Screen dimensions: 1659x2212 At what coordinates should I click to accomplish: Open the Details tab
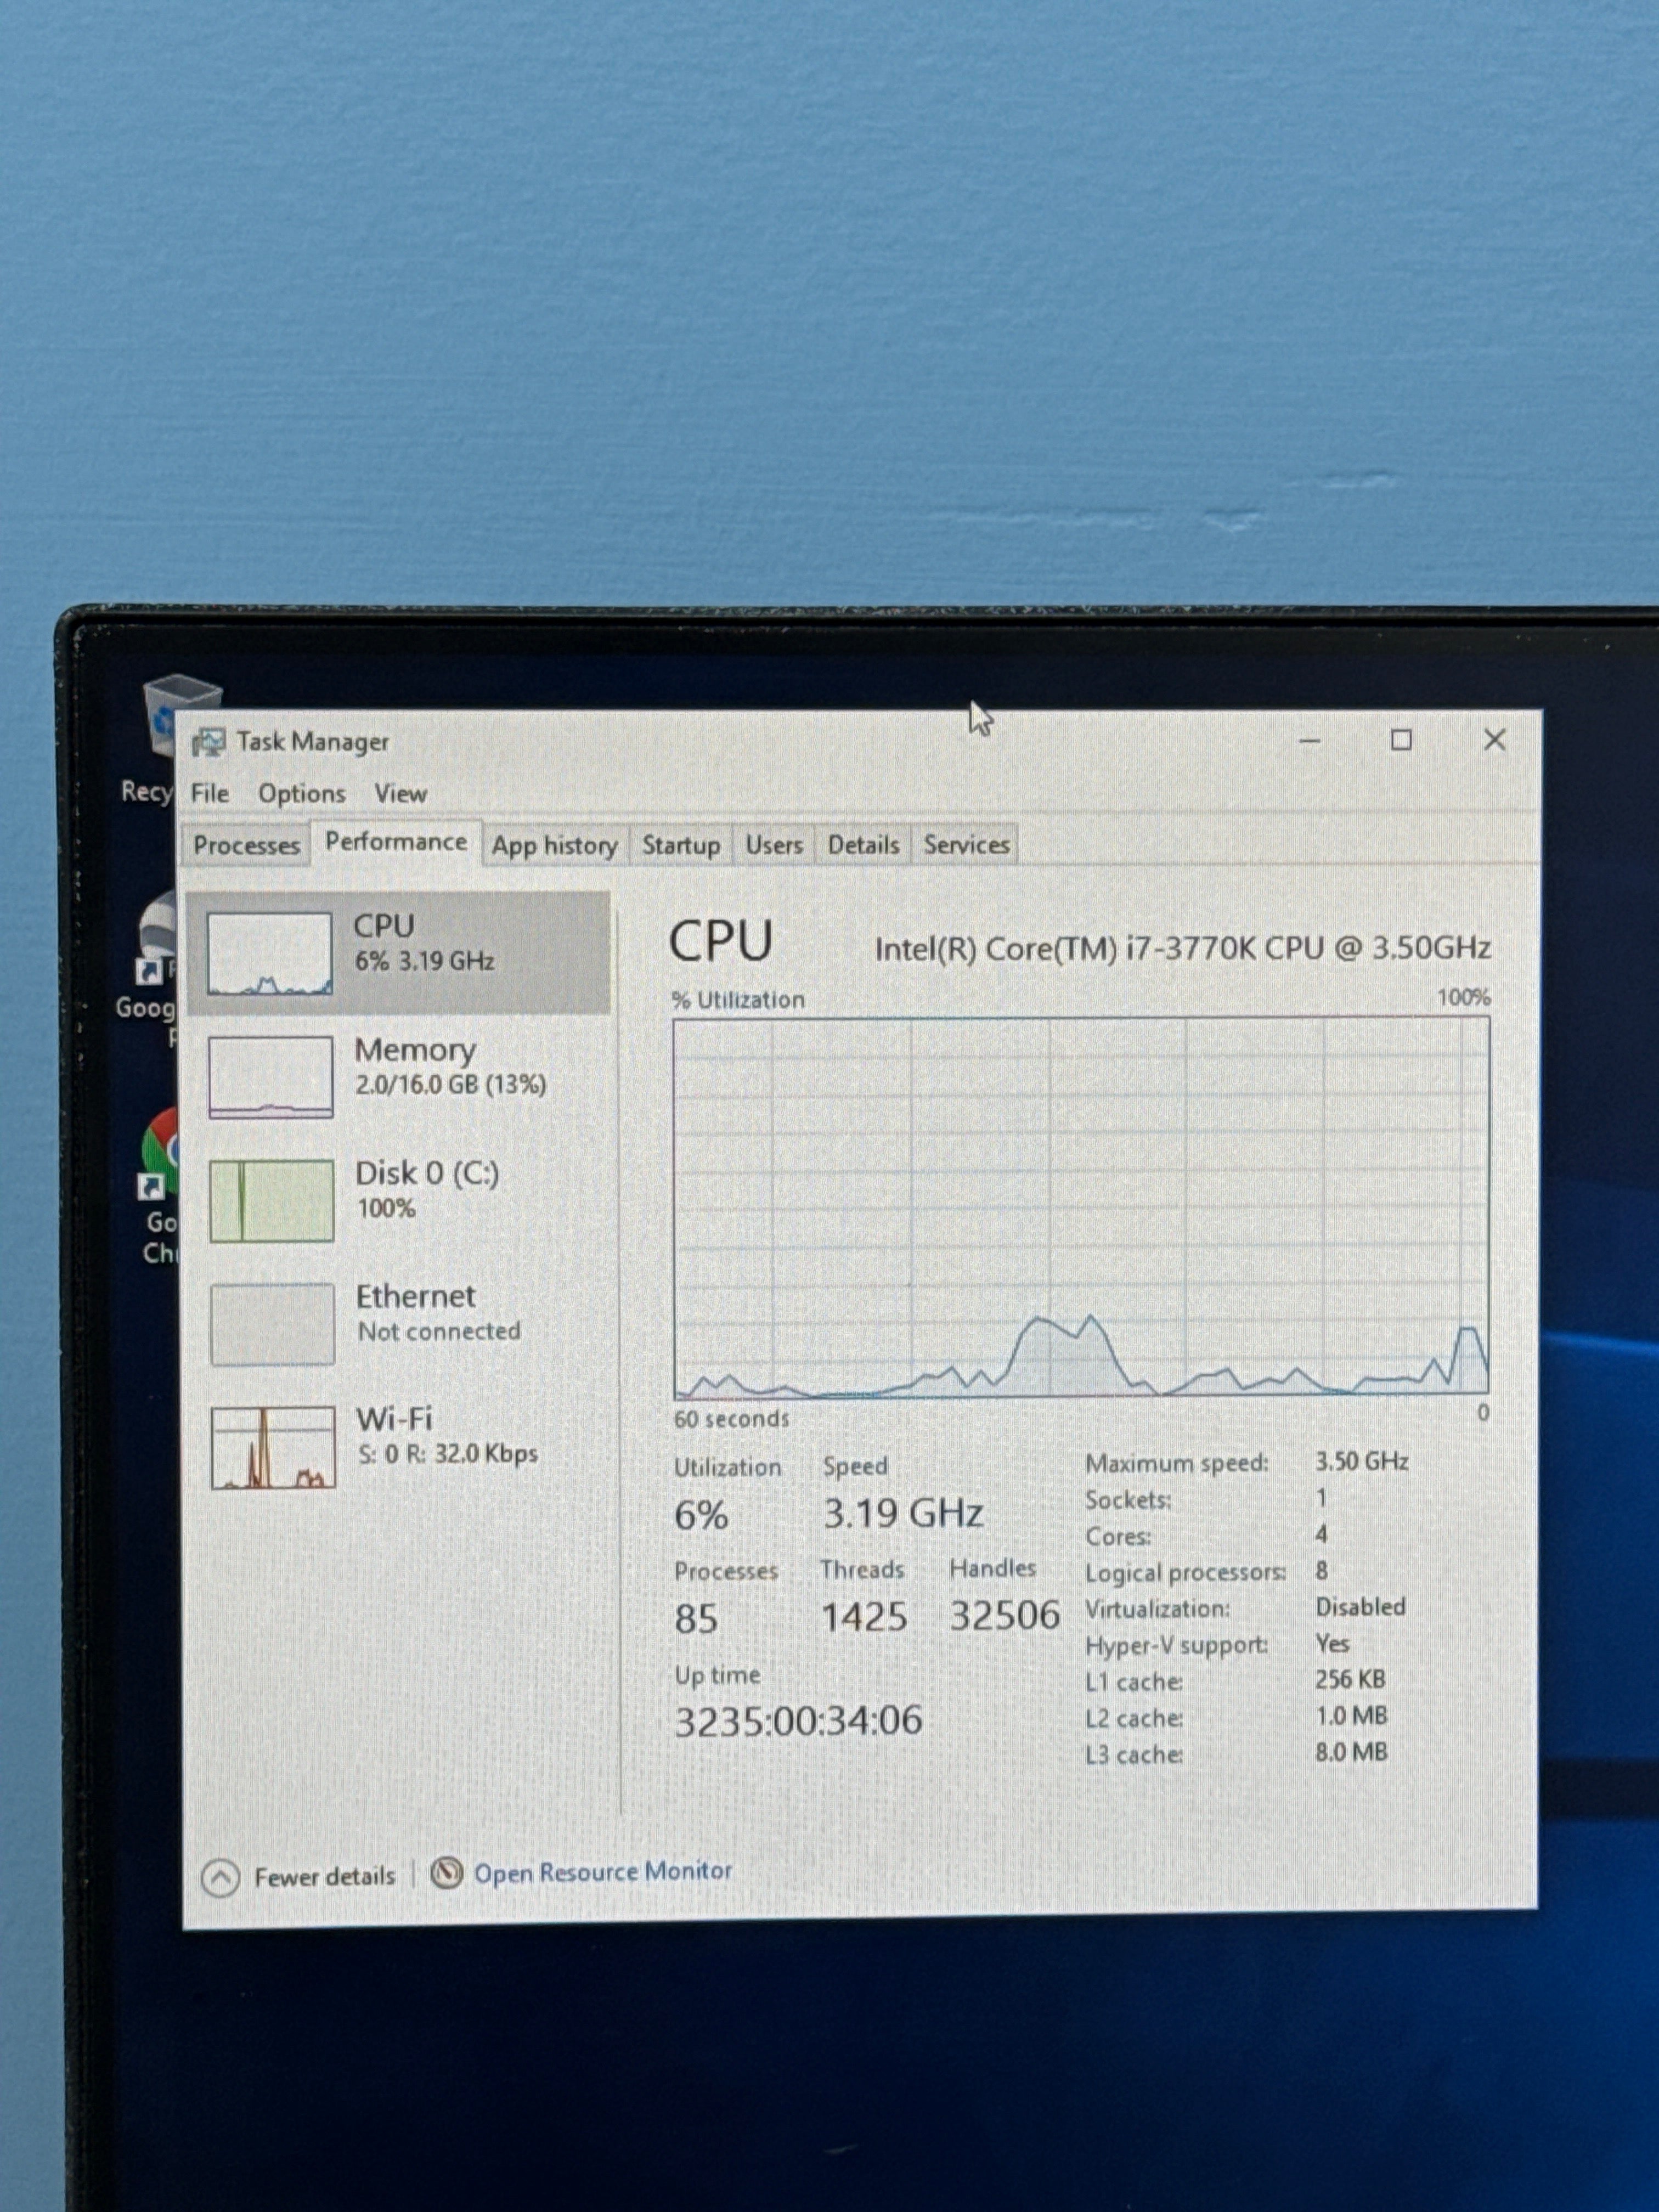(863, 845)
